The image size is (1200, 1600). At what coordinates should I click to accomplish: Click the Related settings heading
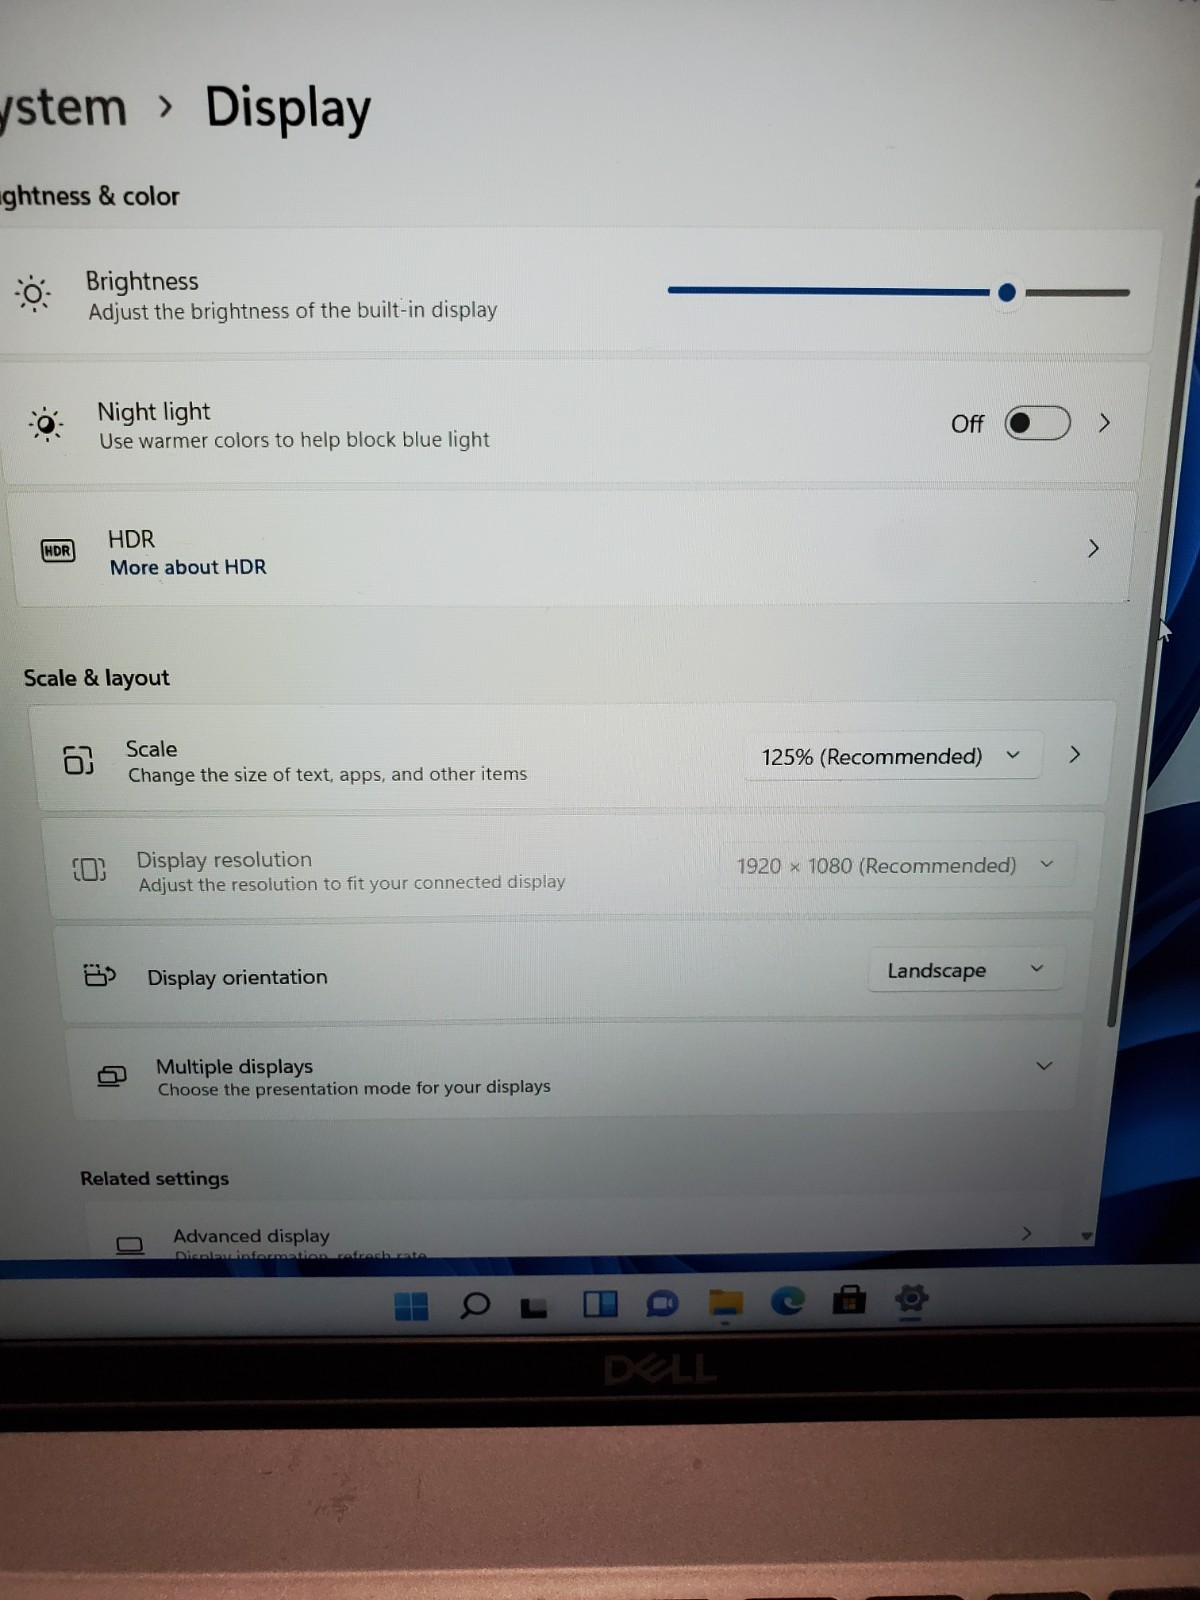pos(154,1178)
